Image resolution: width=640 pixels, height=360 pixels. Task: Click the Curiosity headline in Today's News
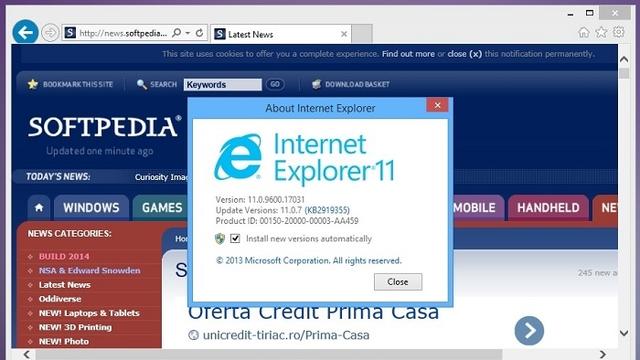(x=161, y=177)
